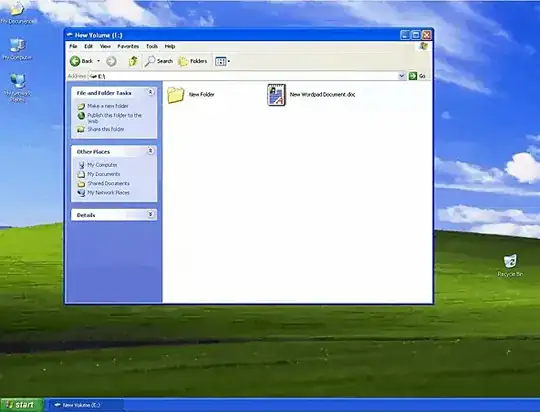Open My Computer link in Other Places
The image size is (540, 412).
point(102,165)
